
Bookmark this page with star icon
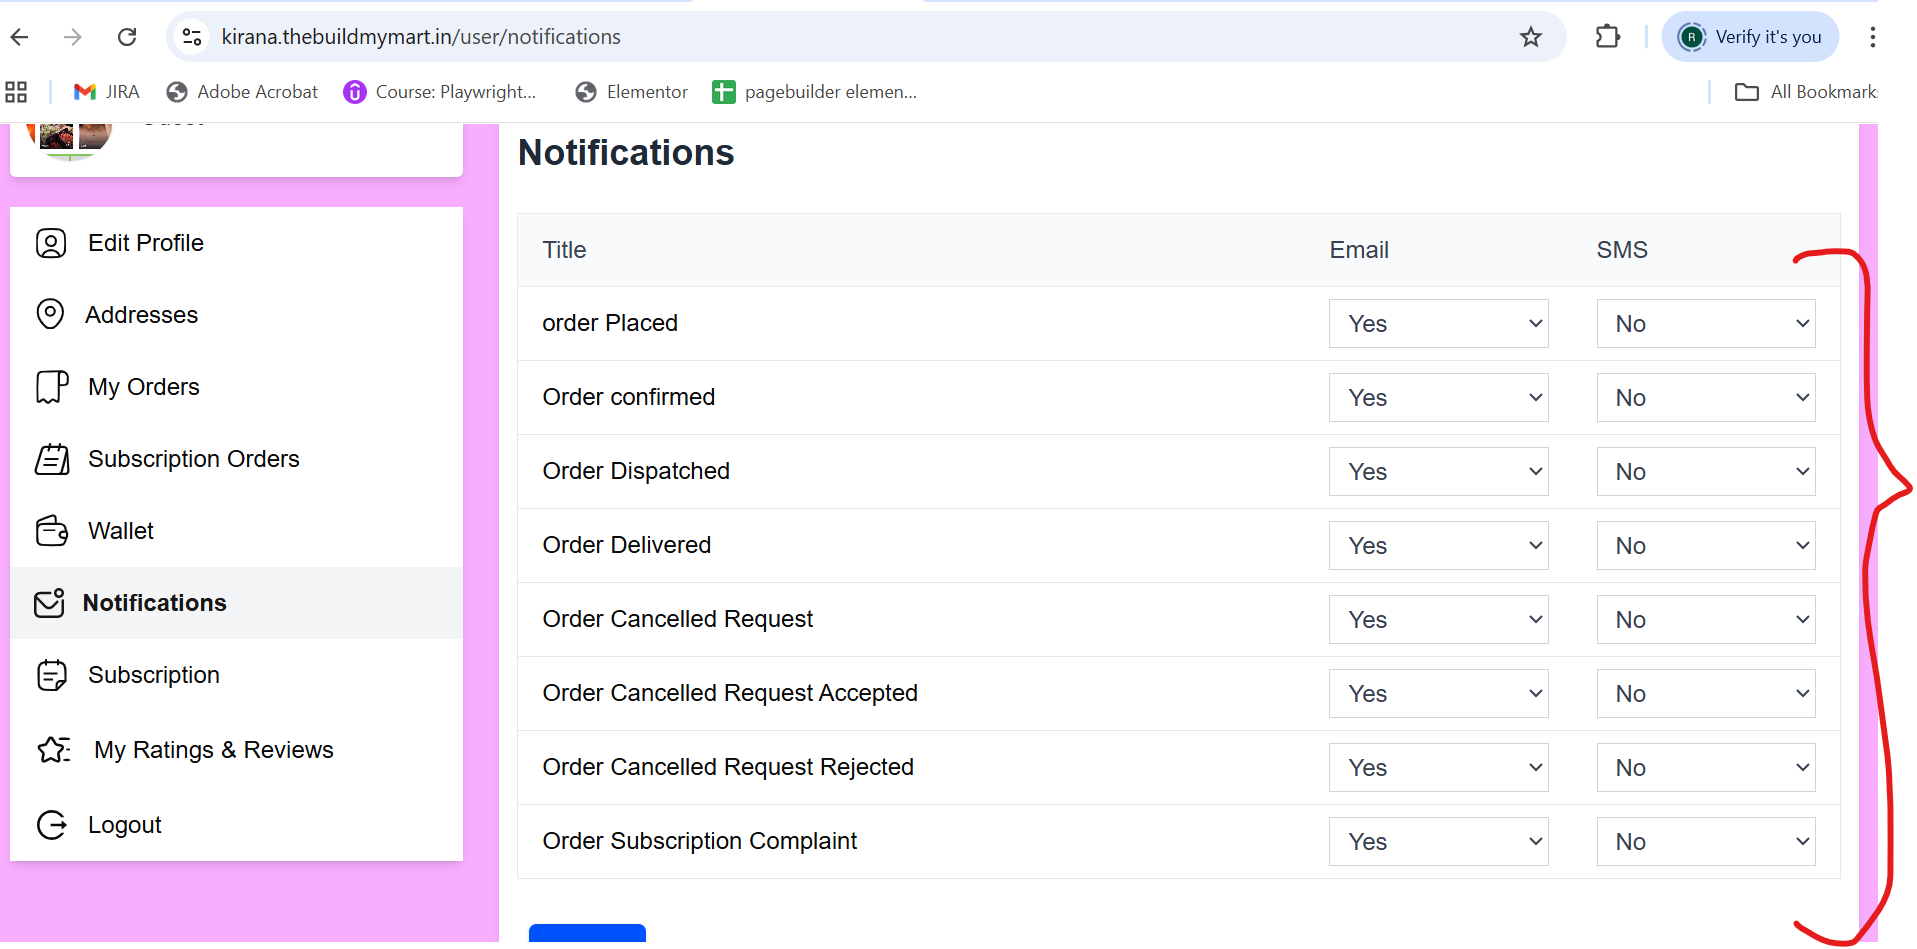1531,37
